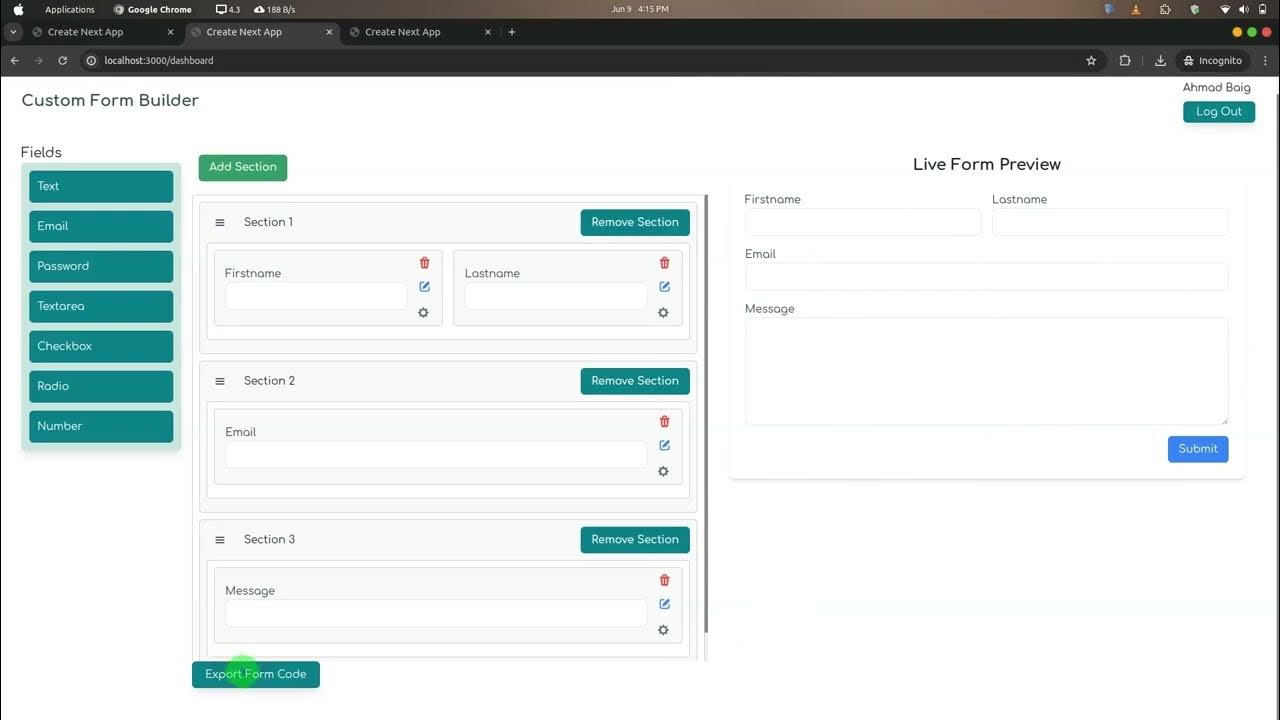This screenshot has width=1280, height=720.
Task: Click the sections list vertical scrollbar
Action: (706, 414)
